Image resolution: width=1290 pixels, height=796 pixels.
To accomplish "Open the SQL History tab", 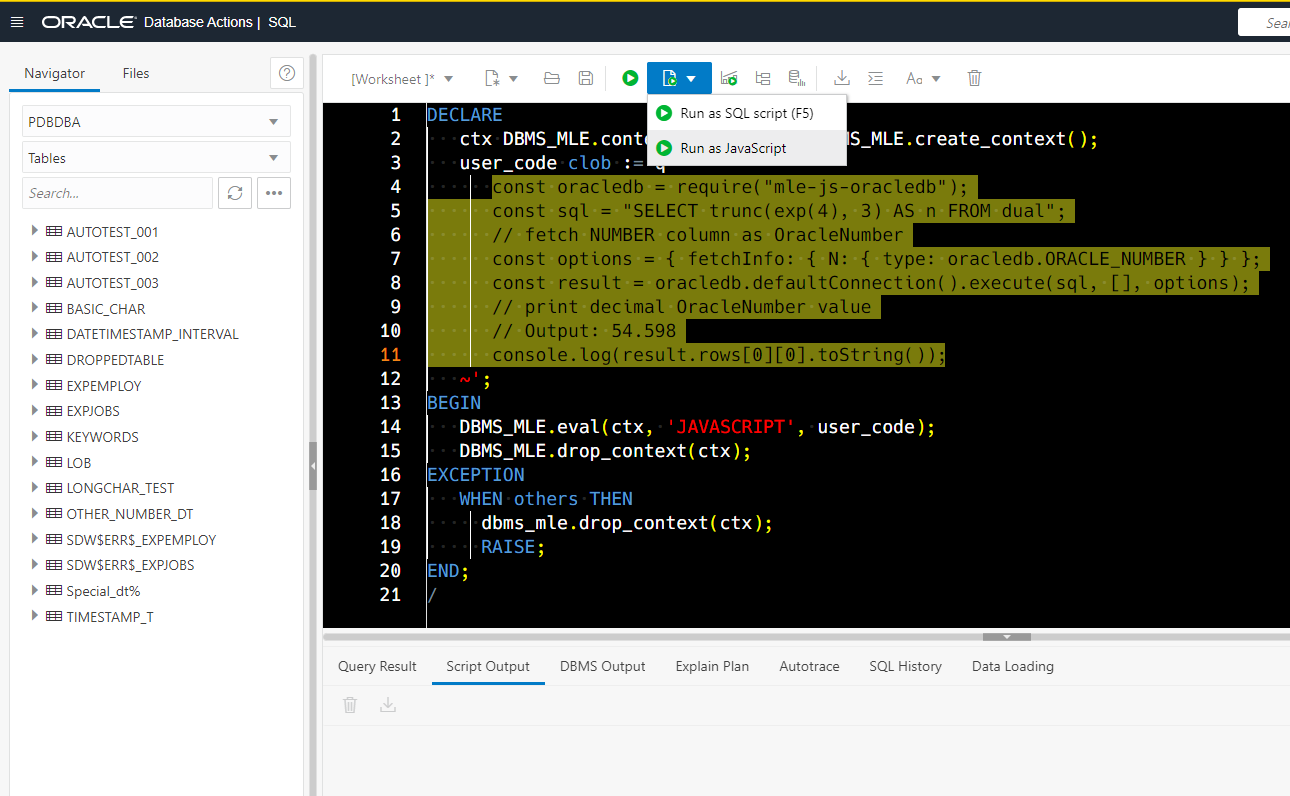I will click(x=905, y=666).
